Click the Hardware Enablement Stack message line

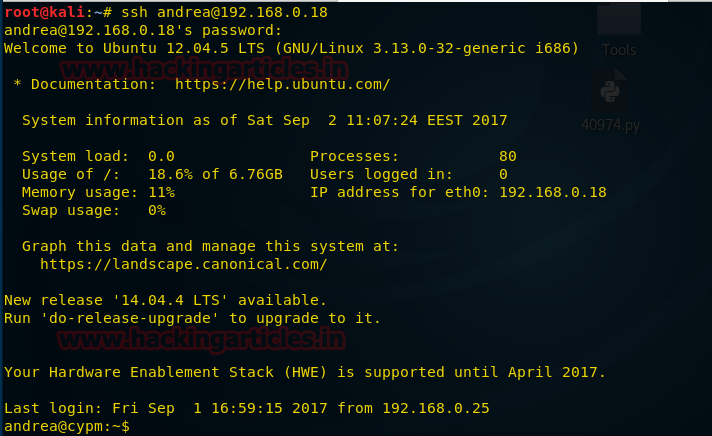(305, 372)
